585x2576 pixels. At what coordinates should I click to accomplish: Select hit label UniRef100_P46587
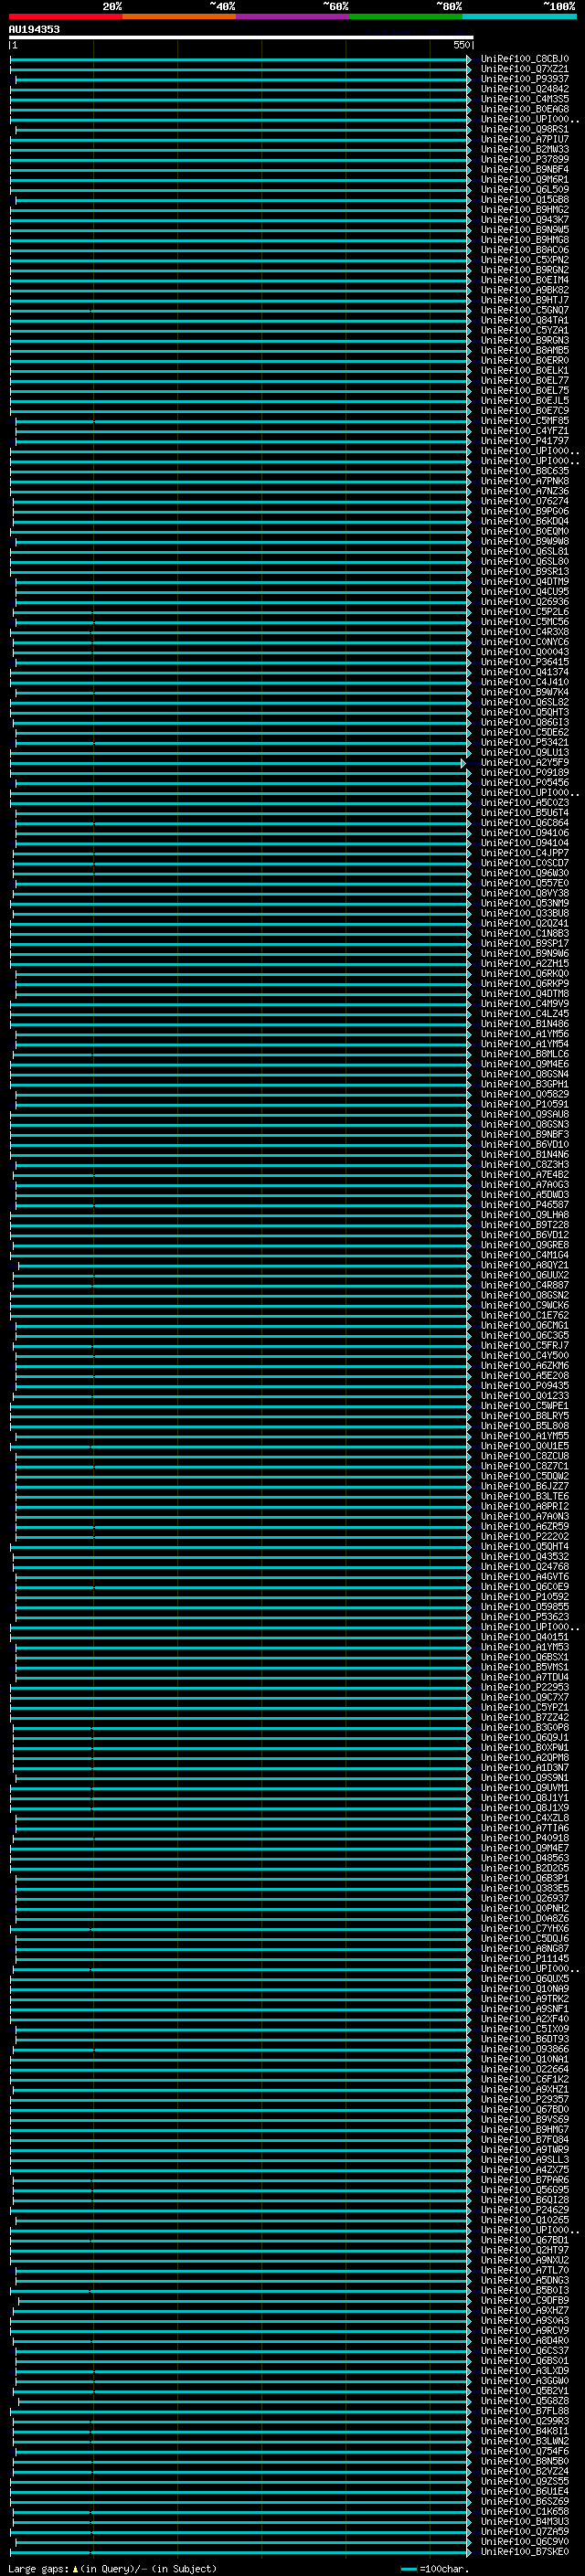[525, 1204]
